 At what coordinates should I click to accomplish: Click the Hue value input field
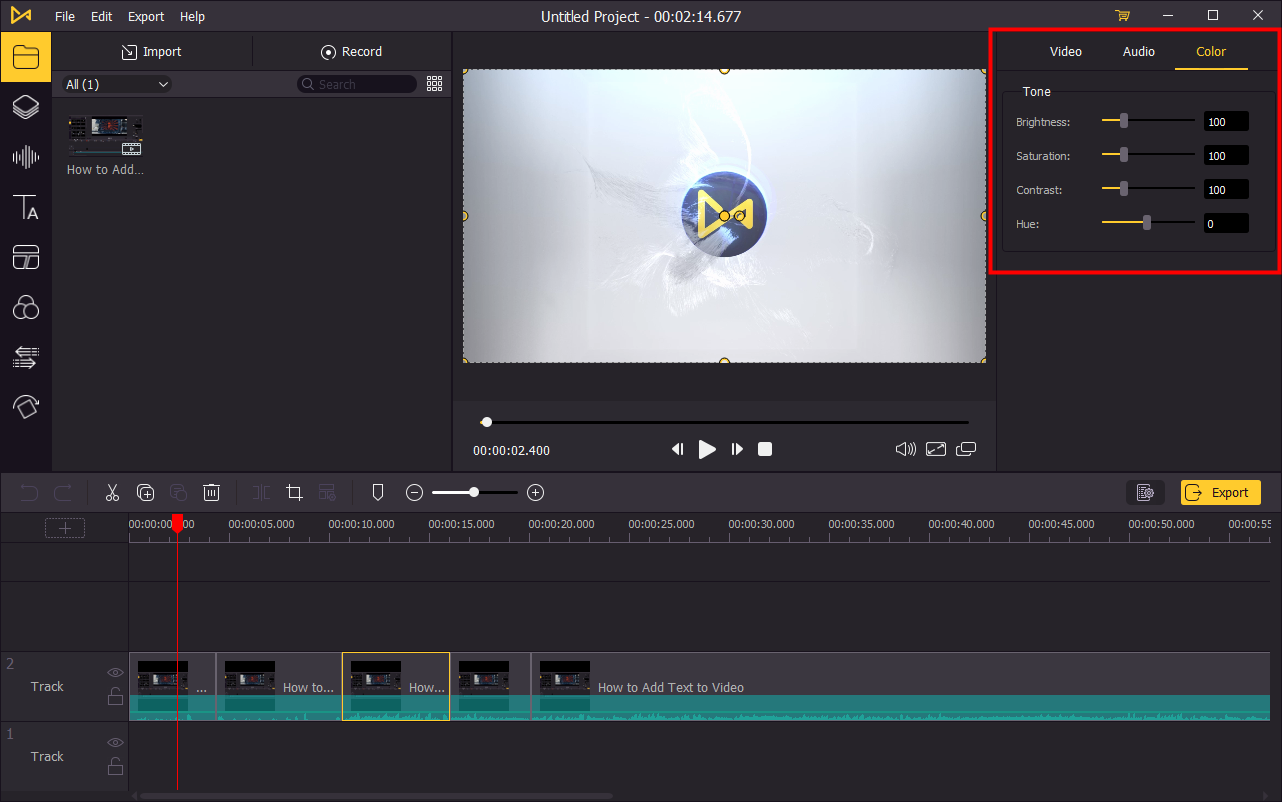click(x=1226, y=224)
